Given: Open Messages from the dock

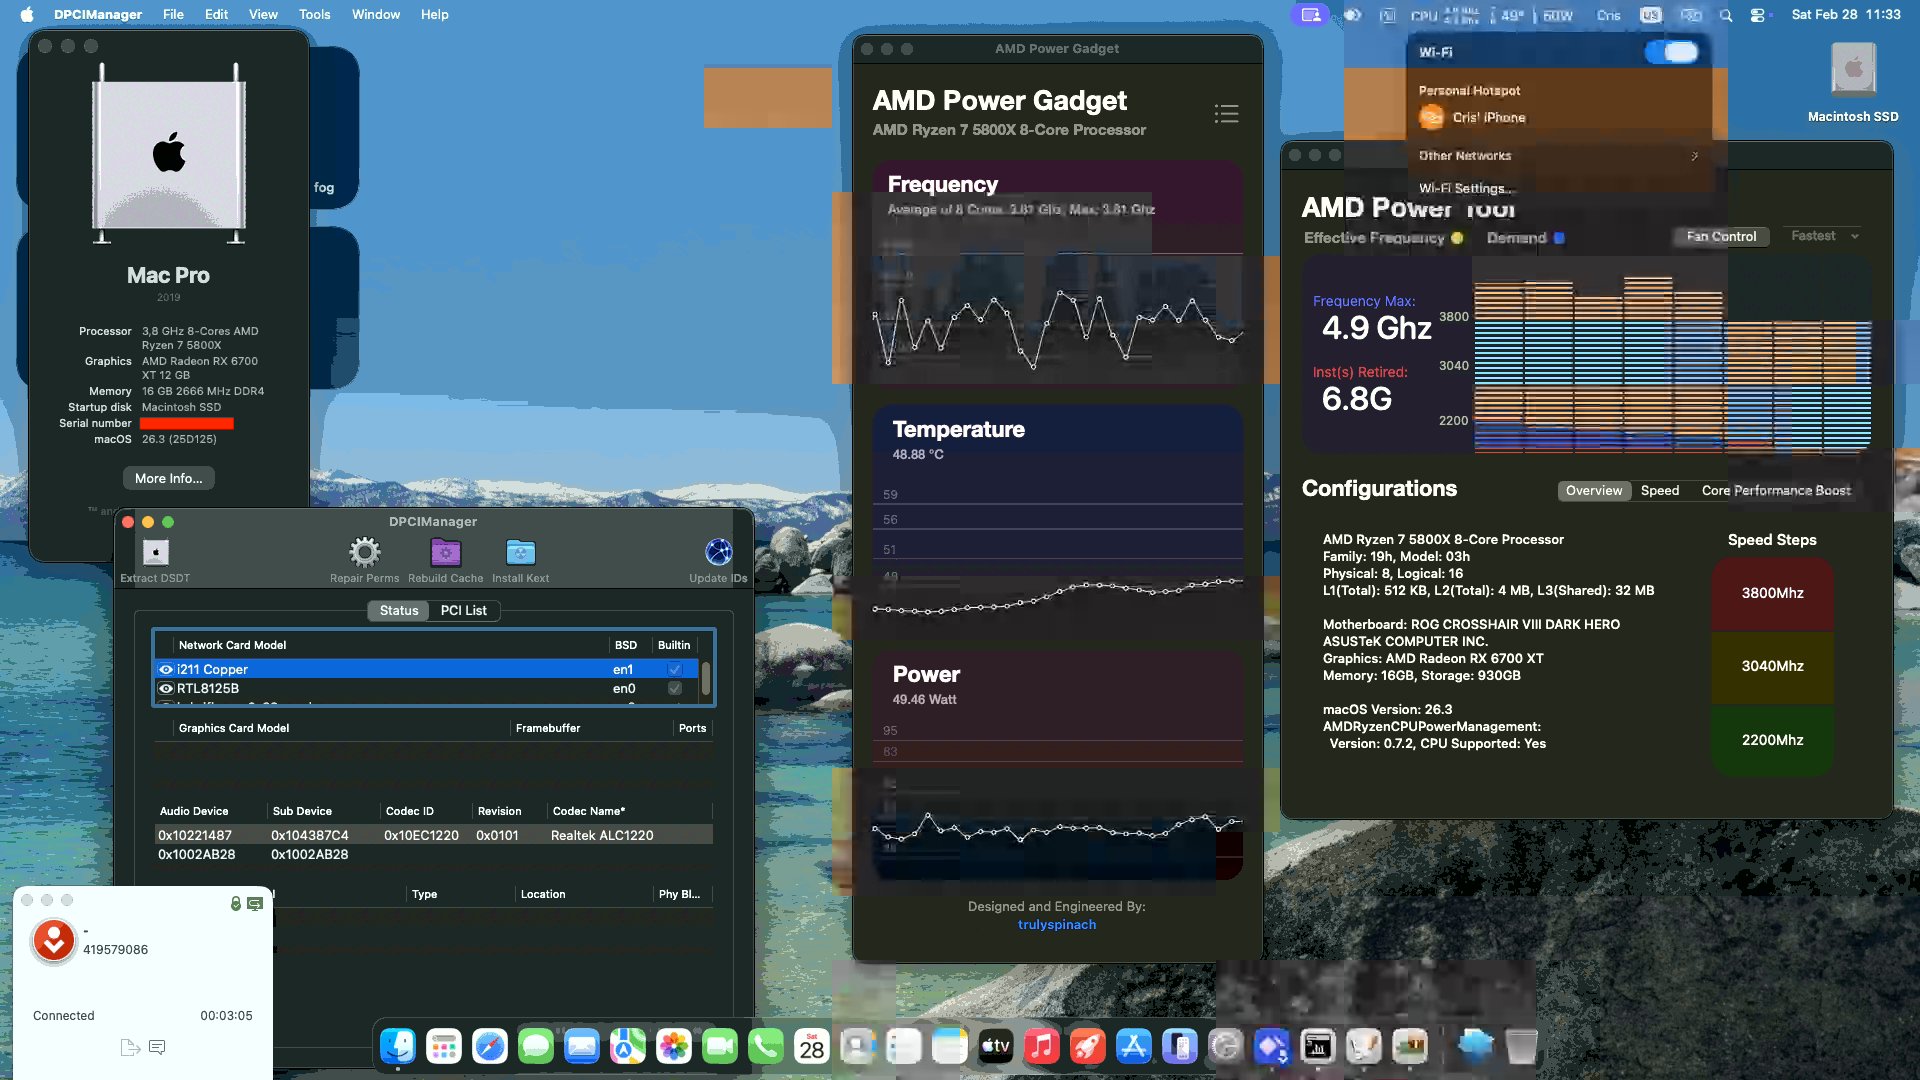Looking at the screenshot, I should click(x=536, y=1047).
